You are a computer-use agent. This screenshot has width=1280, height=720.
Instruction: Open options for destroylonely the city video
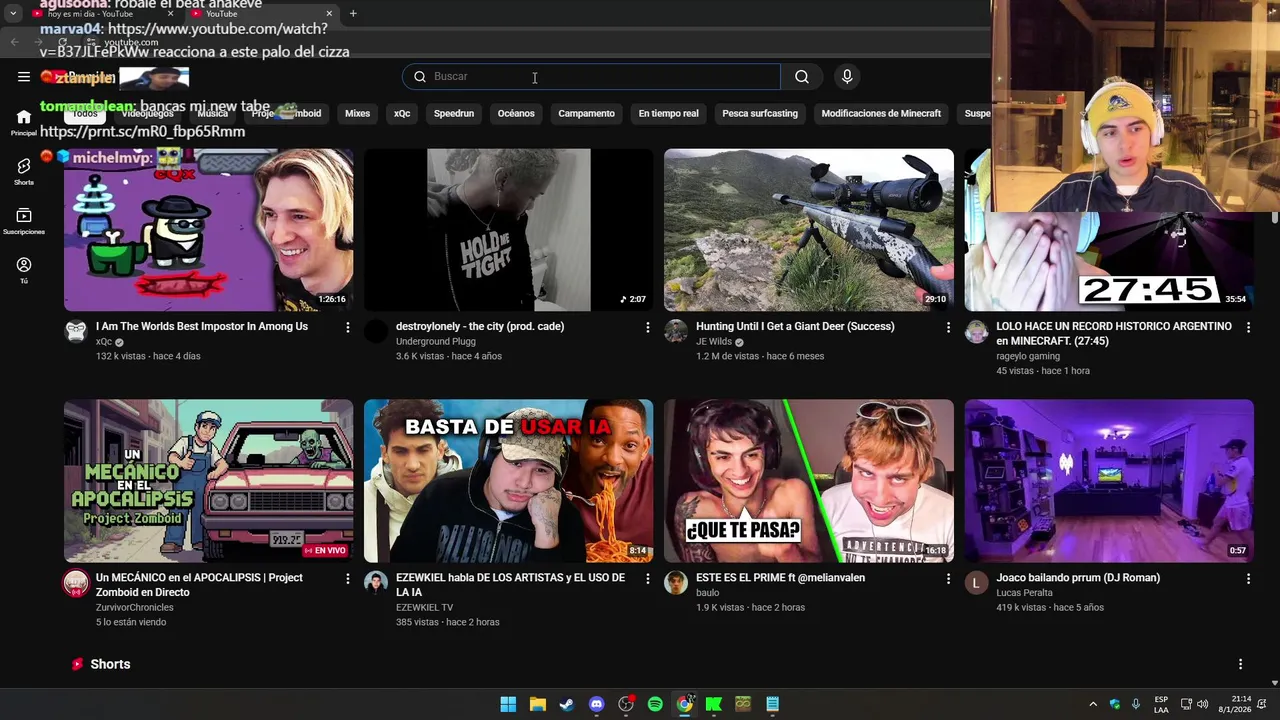click(x=648, y=327)
